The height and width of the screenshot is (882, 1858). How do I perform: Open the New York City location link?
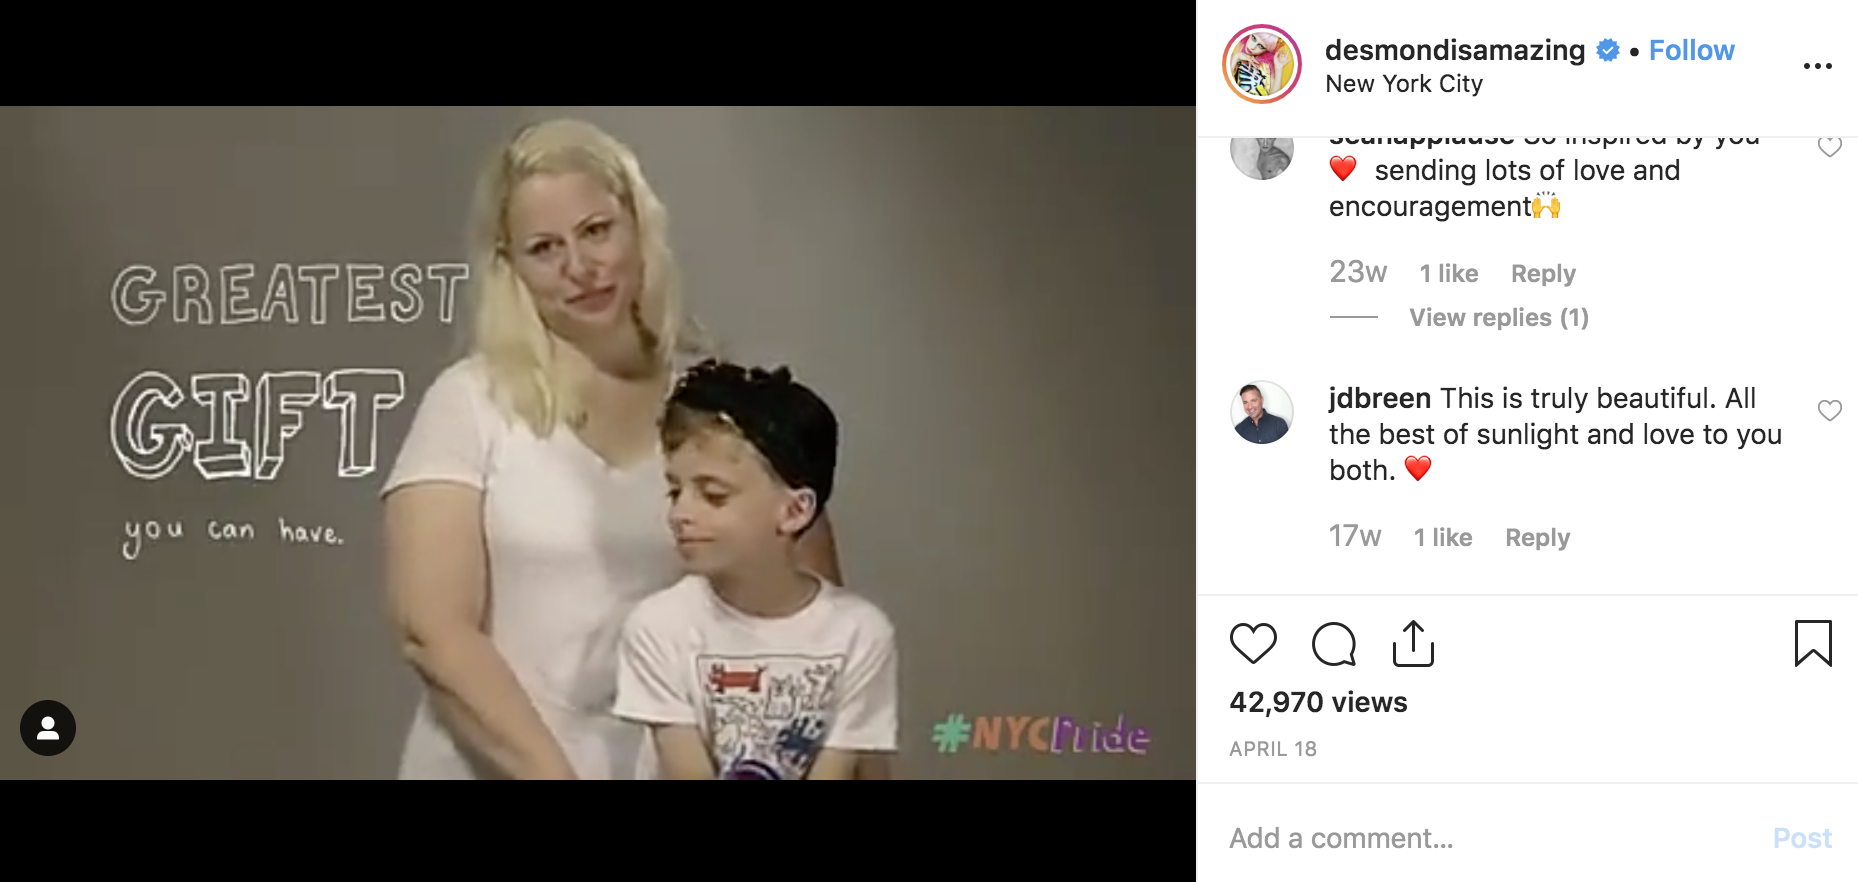(1404, 84)
